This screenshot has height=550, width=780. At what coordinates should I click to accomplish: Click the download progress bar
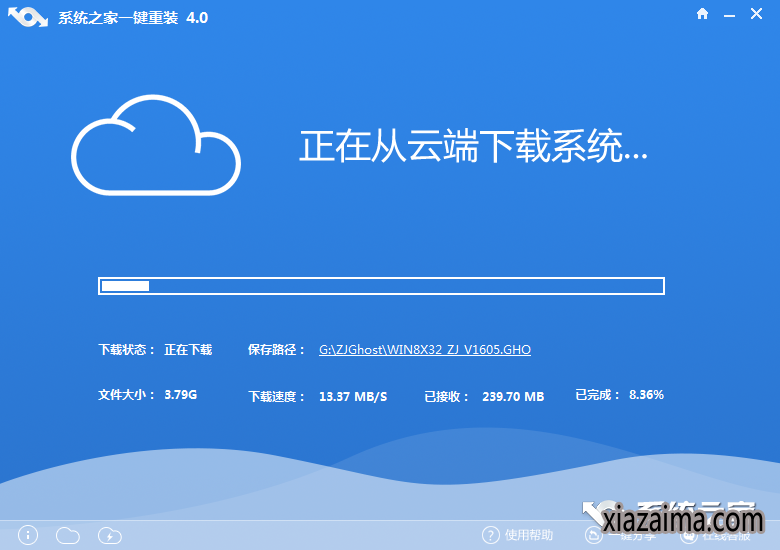[382, 286]
